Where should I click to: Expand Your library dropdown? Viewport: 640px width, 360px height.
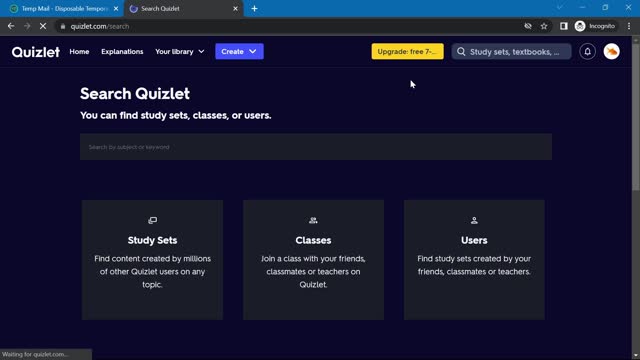tap(180, 52)
